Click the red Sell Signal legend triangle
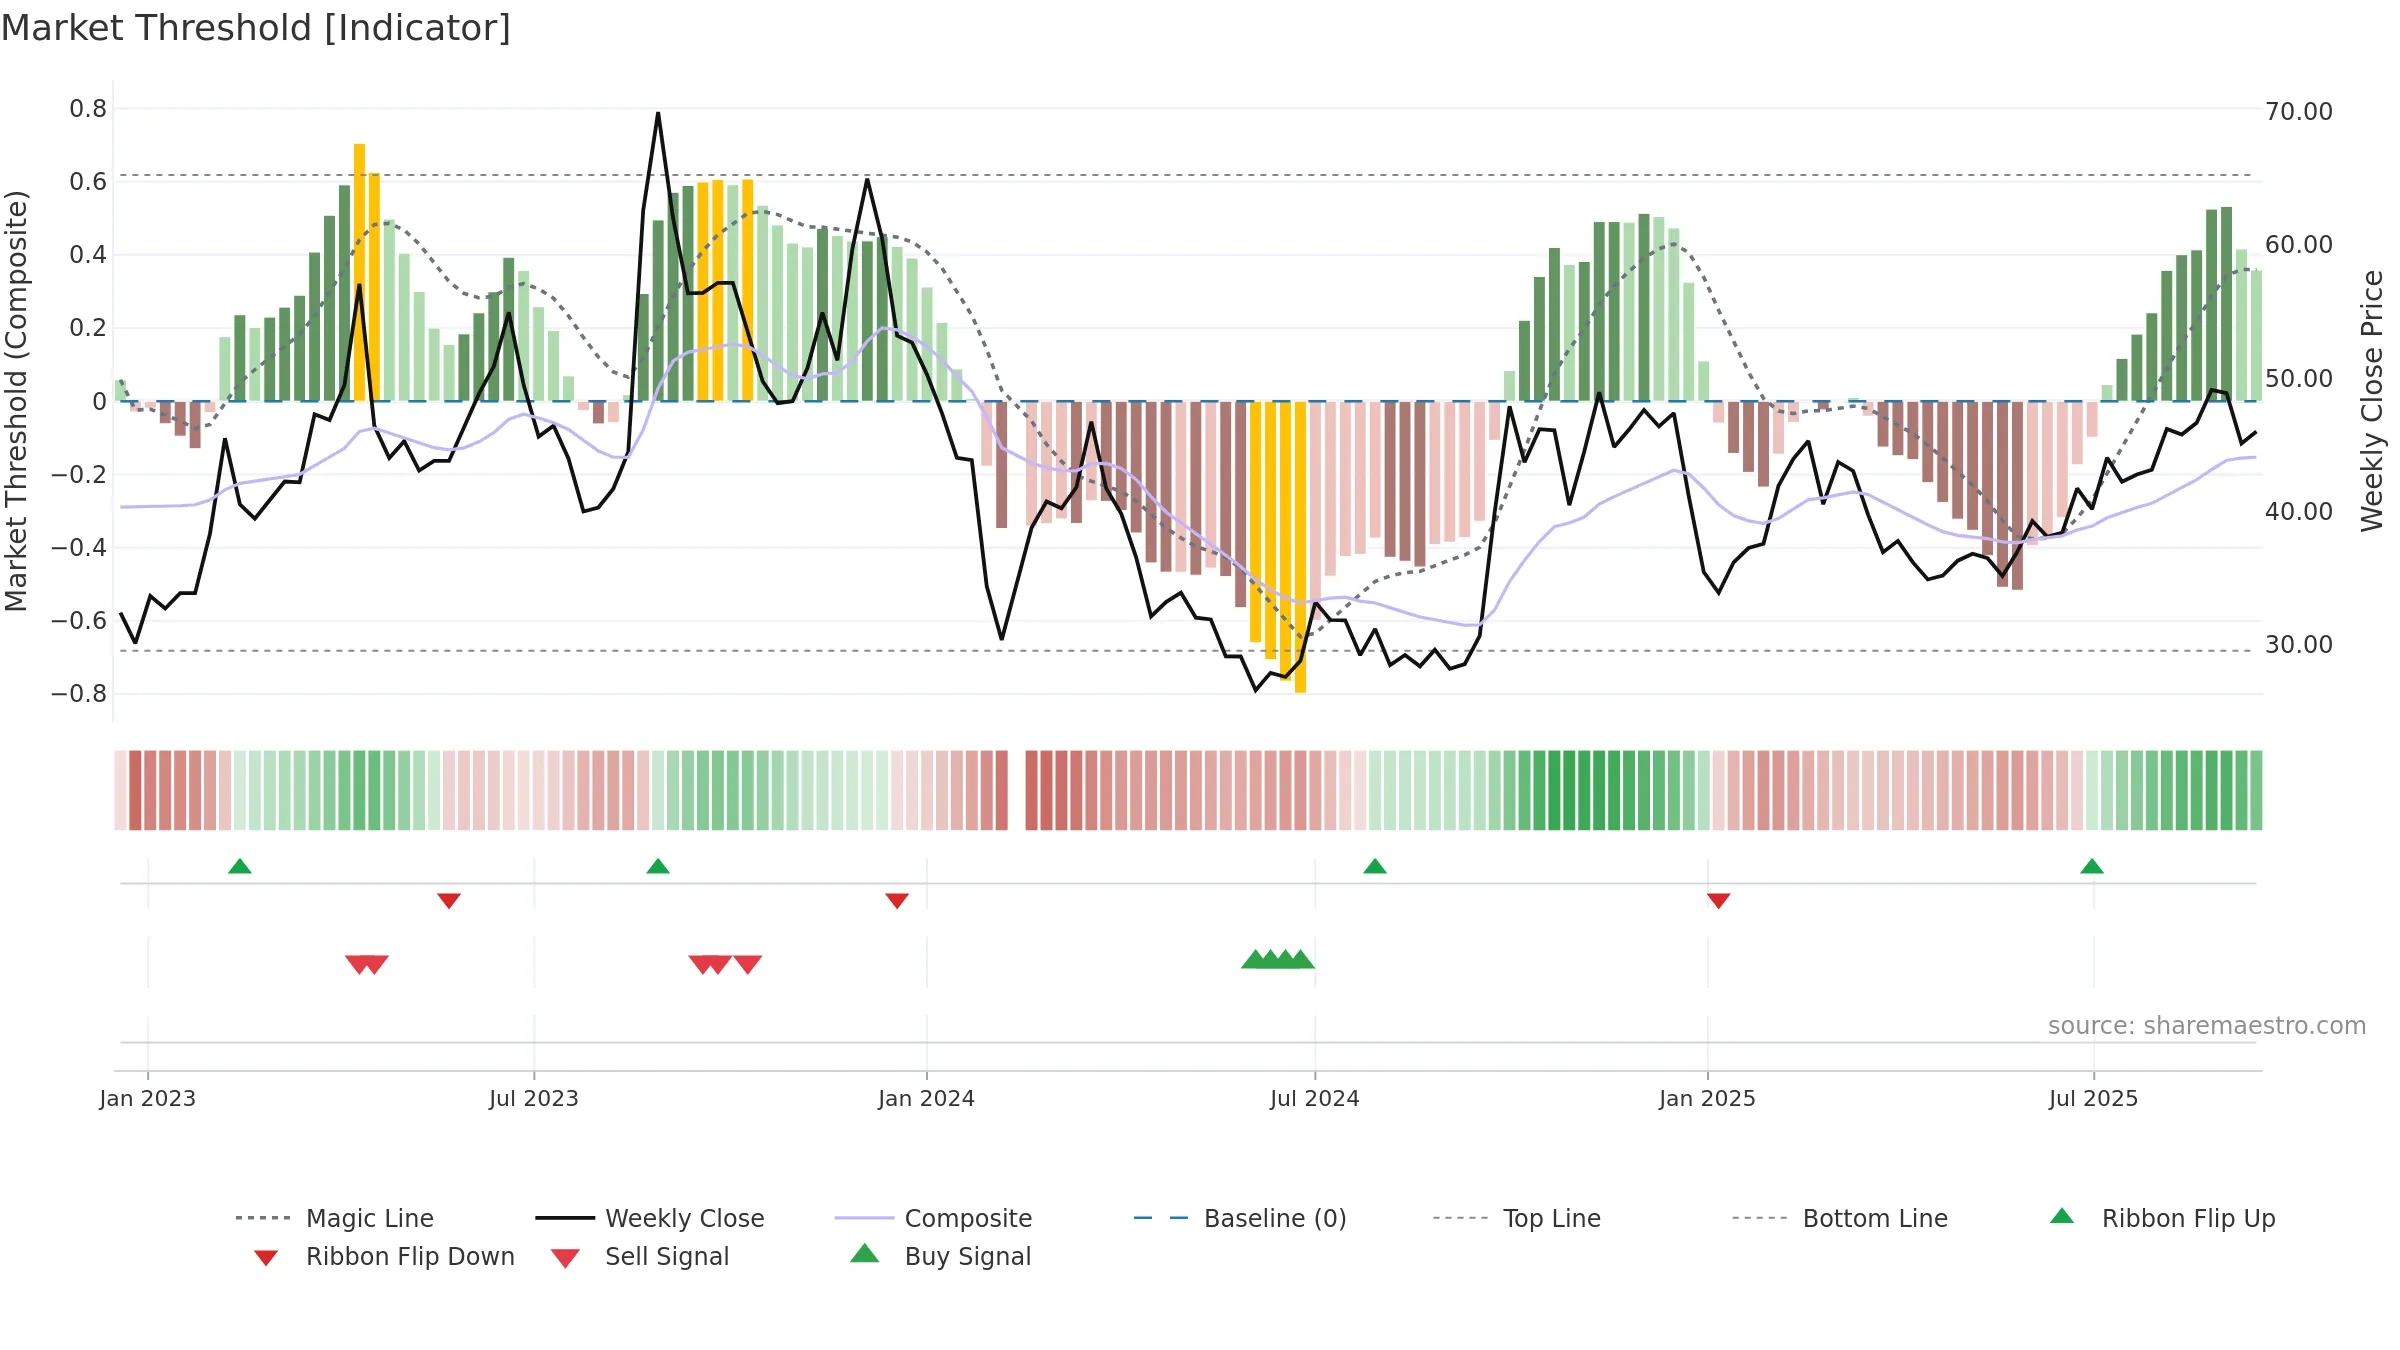The image size is (2400, 1350). pyautogui.click(x=565, y=1258)
